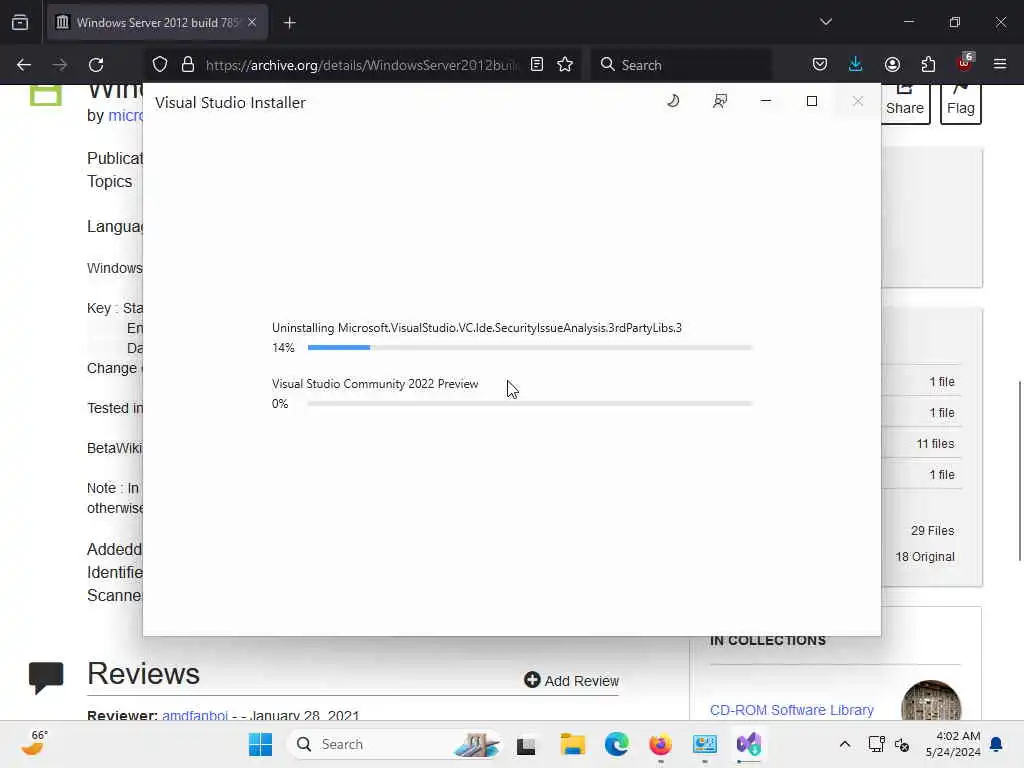
Task: Click the archive.org URL address field
Action: (361, 65)
